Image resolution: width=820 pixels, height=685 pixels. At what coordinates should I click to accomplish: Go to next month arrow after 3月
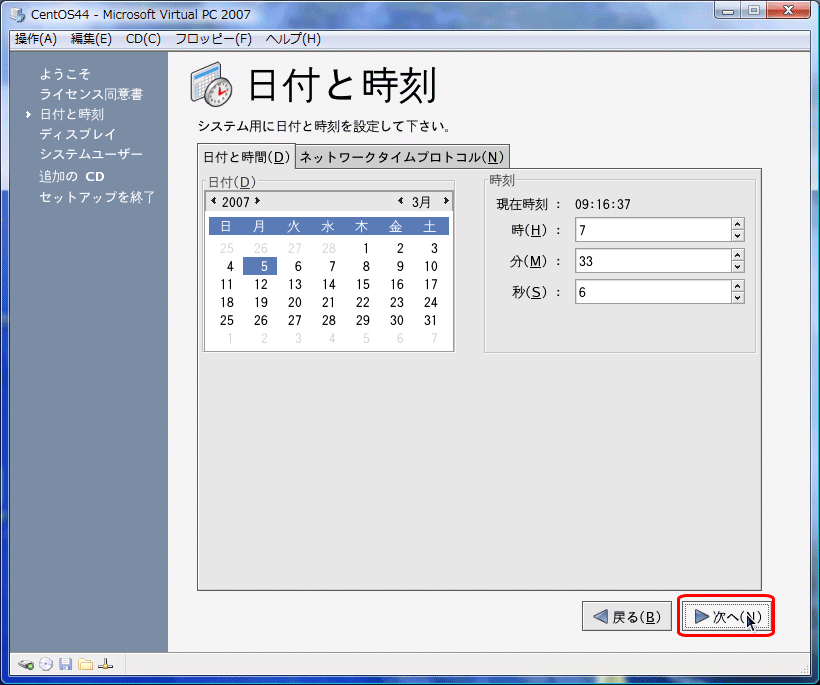click(446, 201)
